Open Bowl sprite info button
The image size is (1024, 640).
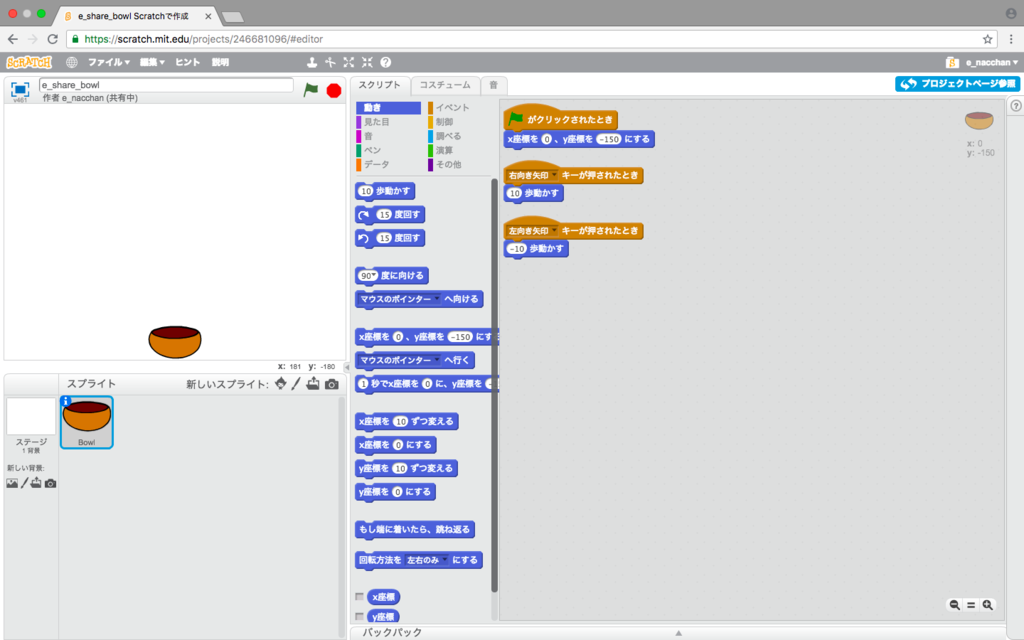pos(65,401)
